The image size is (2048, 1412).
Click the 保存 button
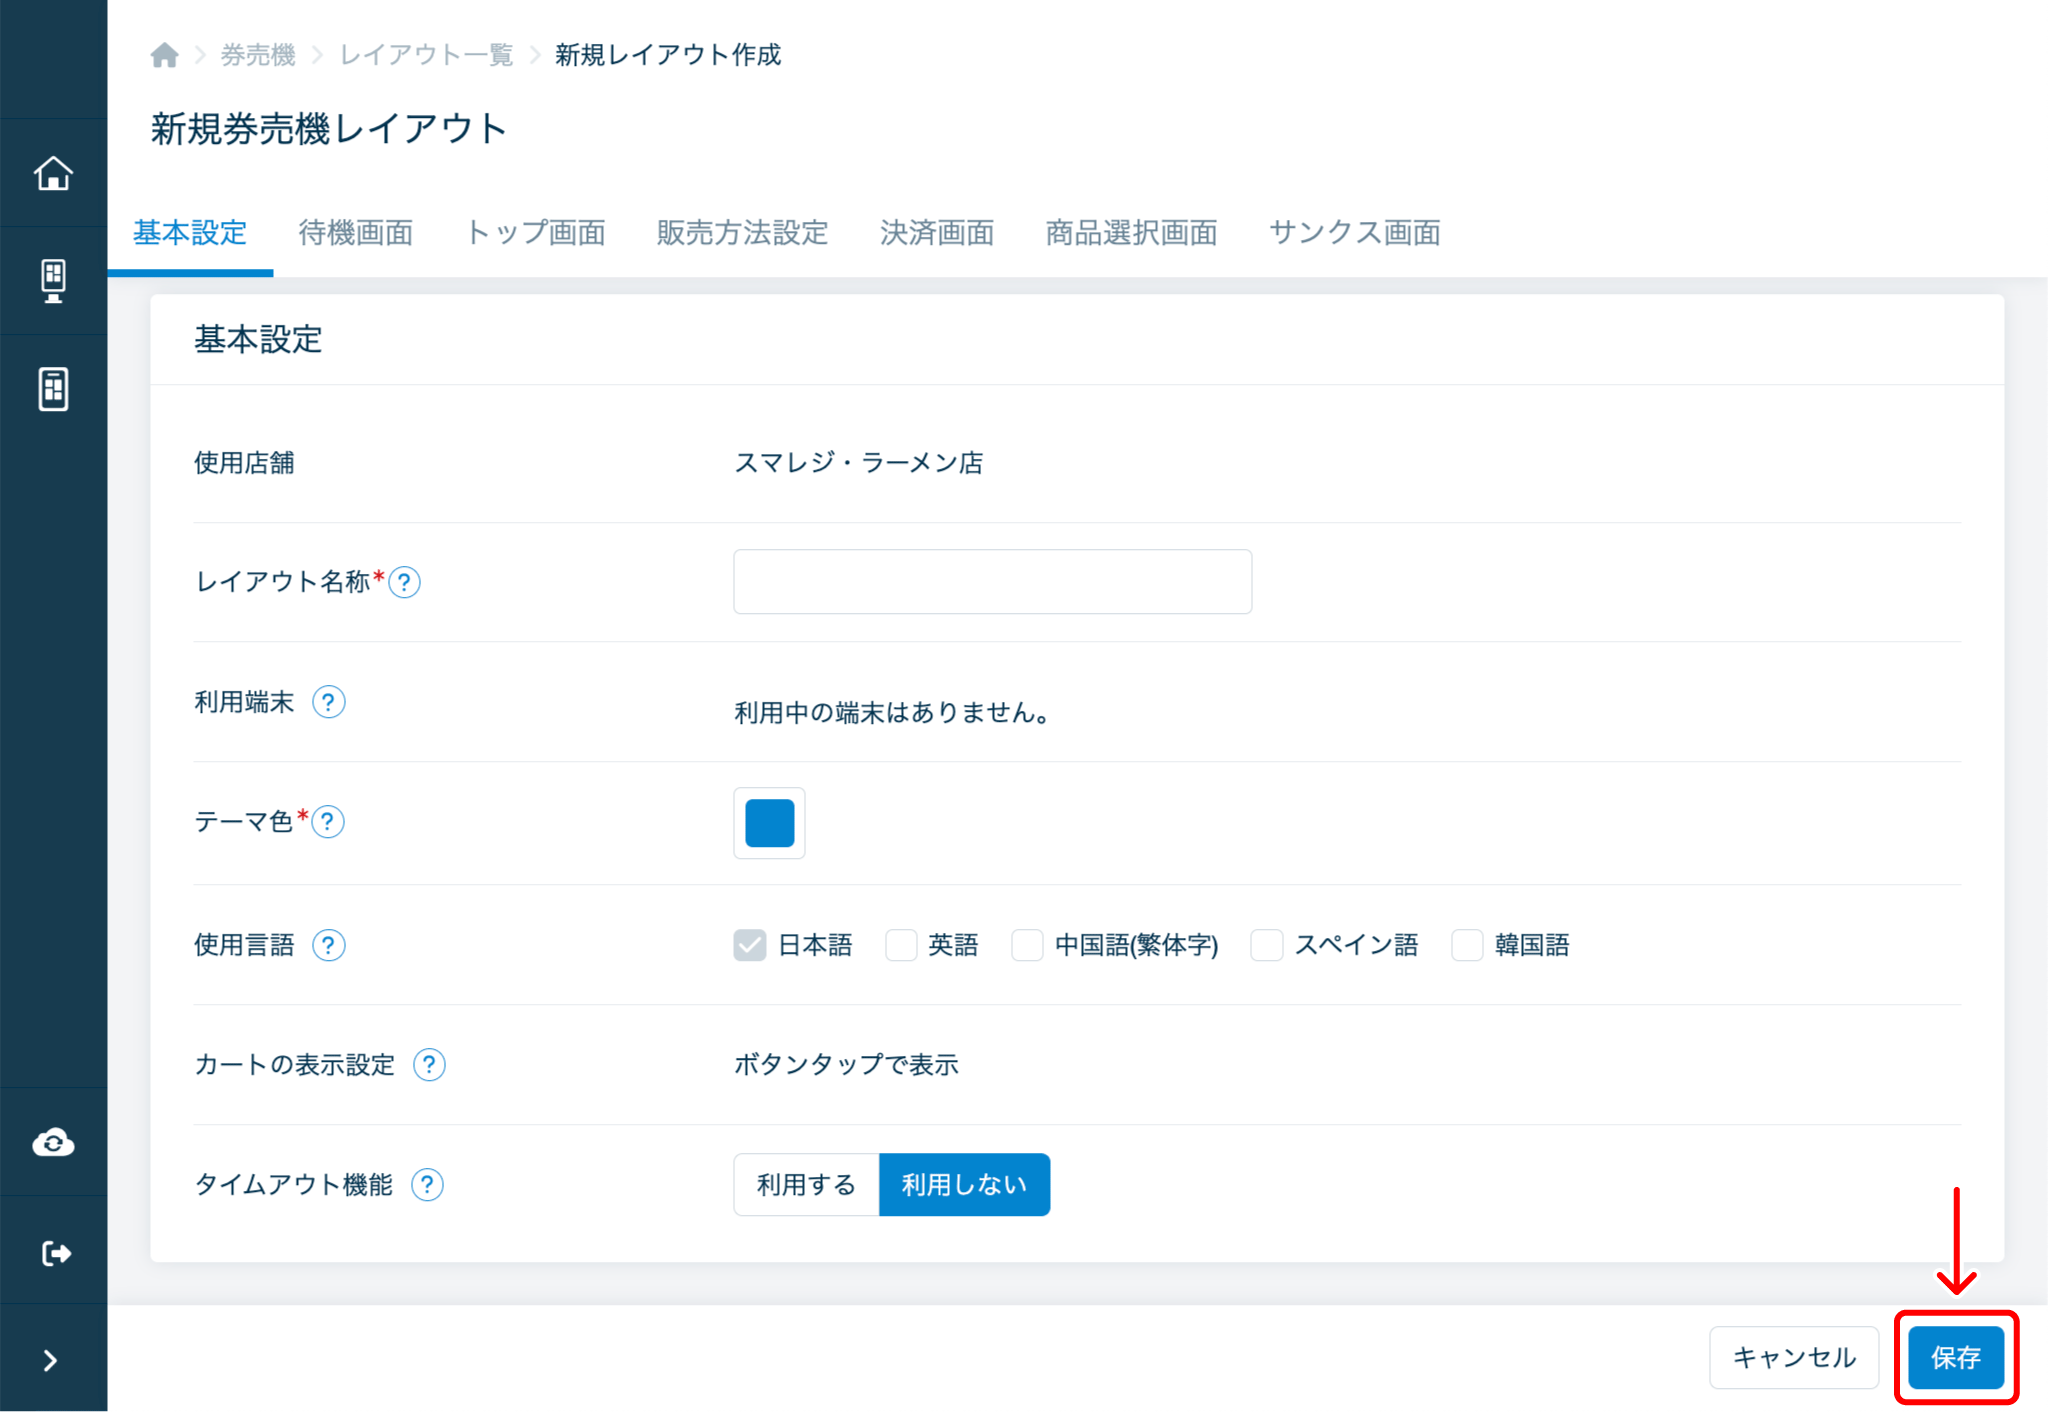[1955, 1358]
